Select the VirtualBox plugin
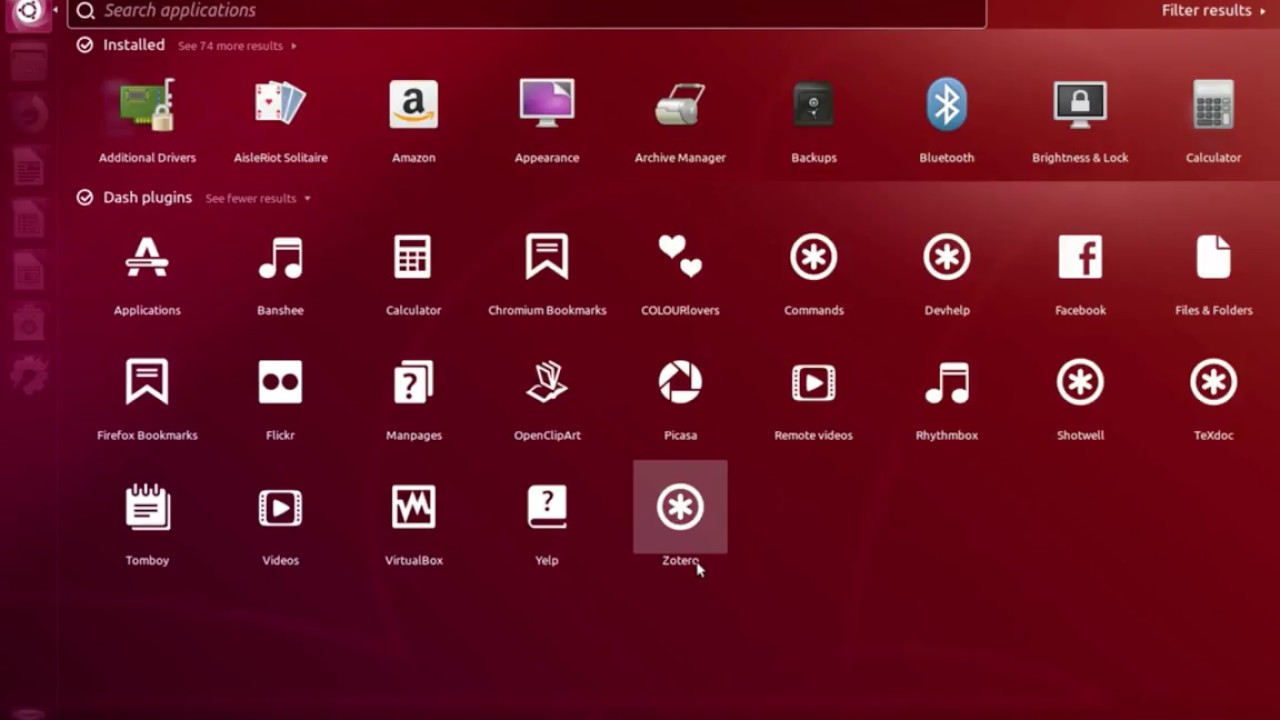 pos(413,507)
